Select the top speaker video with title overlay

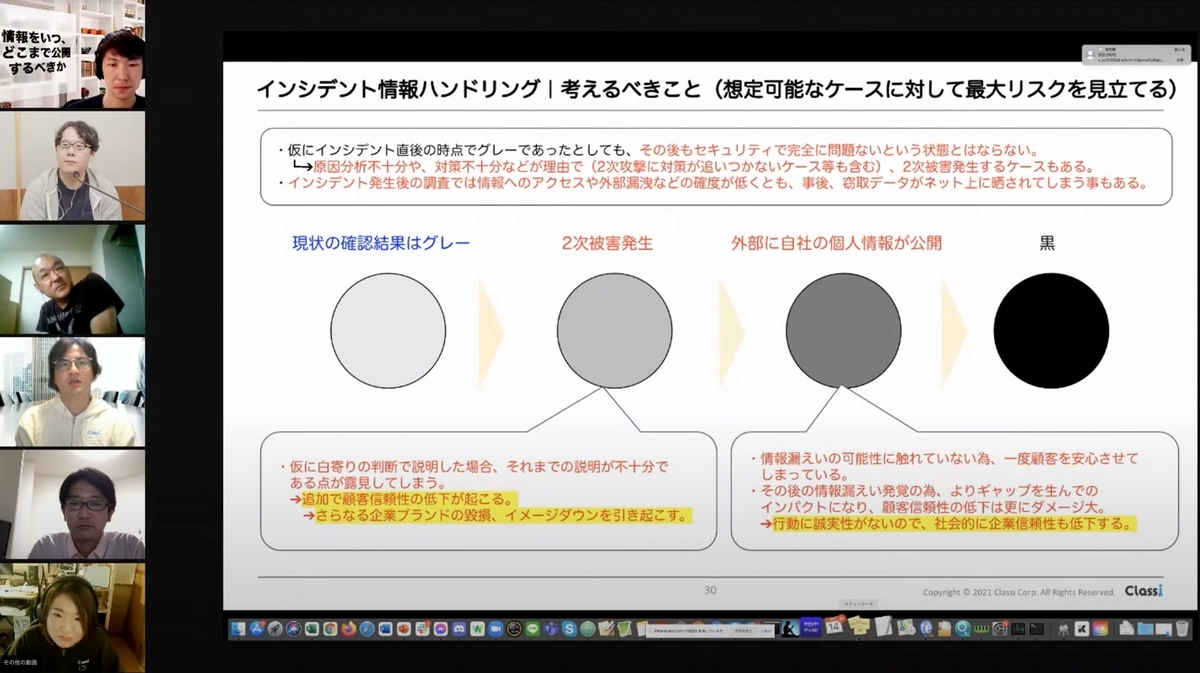(x=72, y=55)
